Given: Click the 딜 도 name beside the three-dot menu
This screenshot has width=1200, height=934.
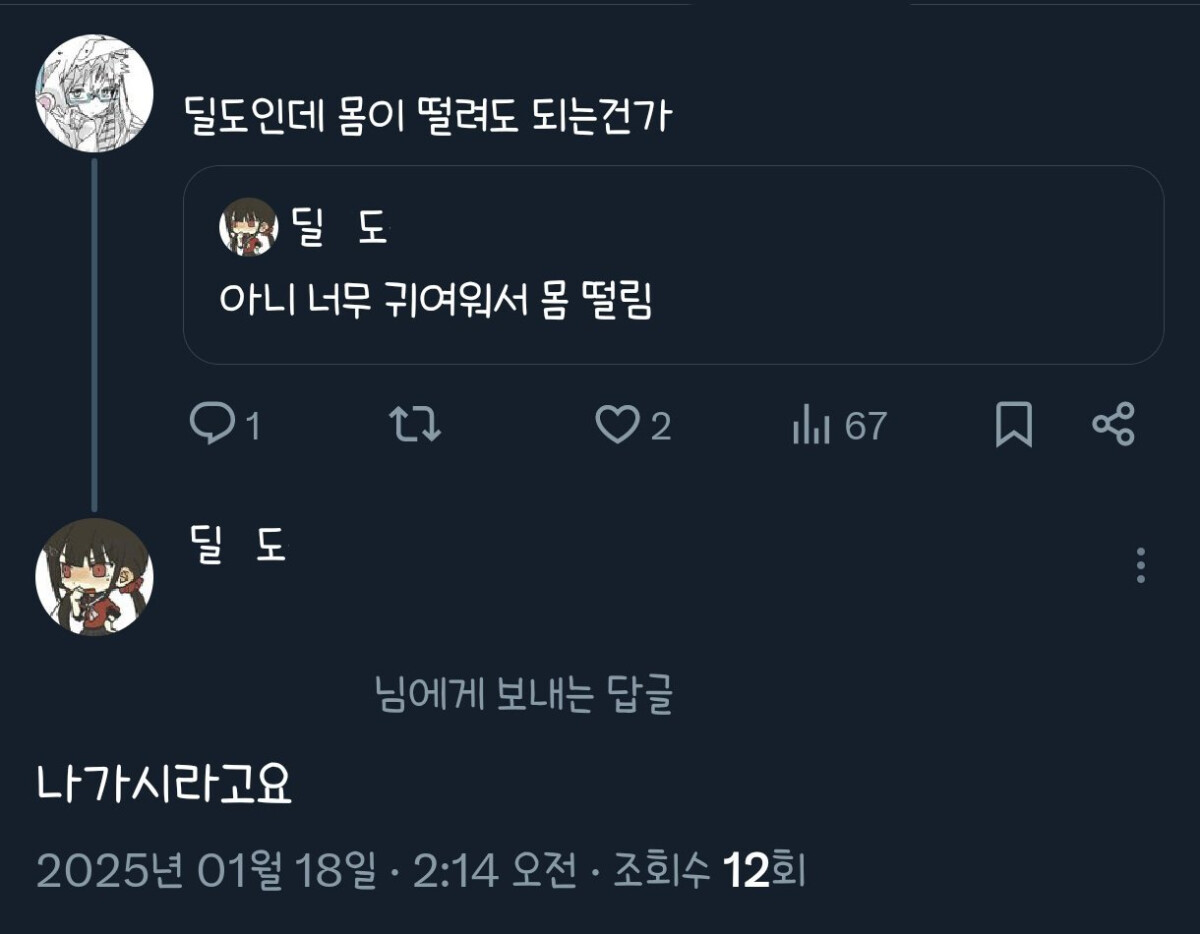Looking at the screenshot, I should [x=238, y=544].
